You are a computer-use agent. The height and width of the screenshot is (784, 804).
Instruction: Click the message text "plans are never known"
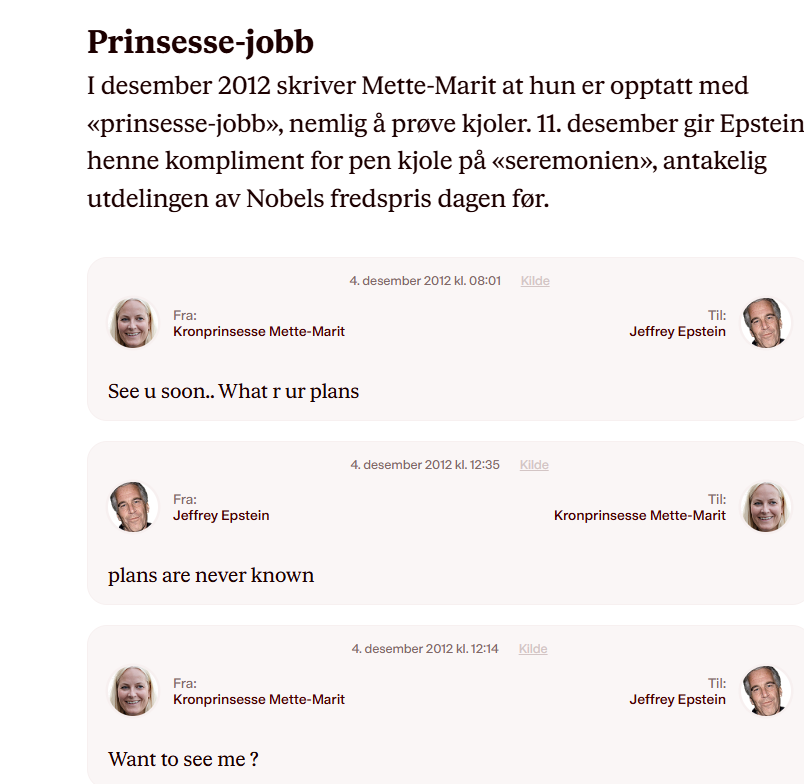click(211, 575)
